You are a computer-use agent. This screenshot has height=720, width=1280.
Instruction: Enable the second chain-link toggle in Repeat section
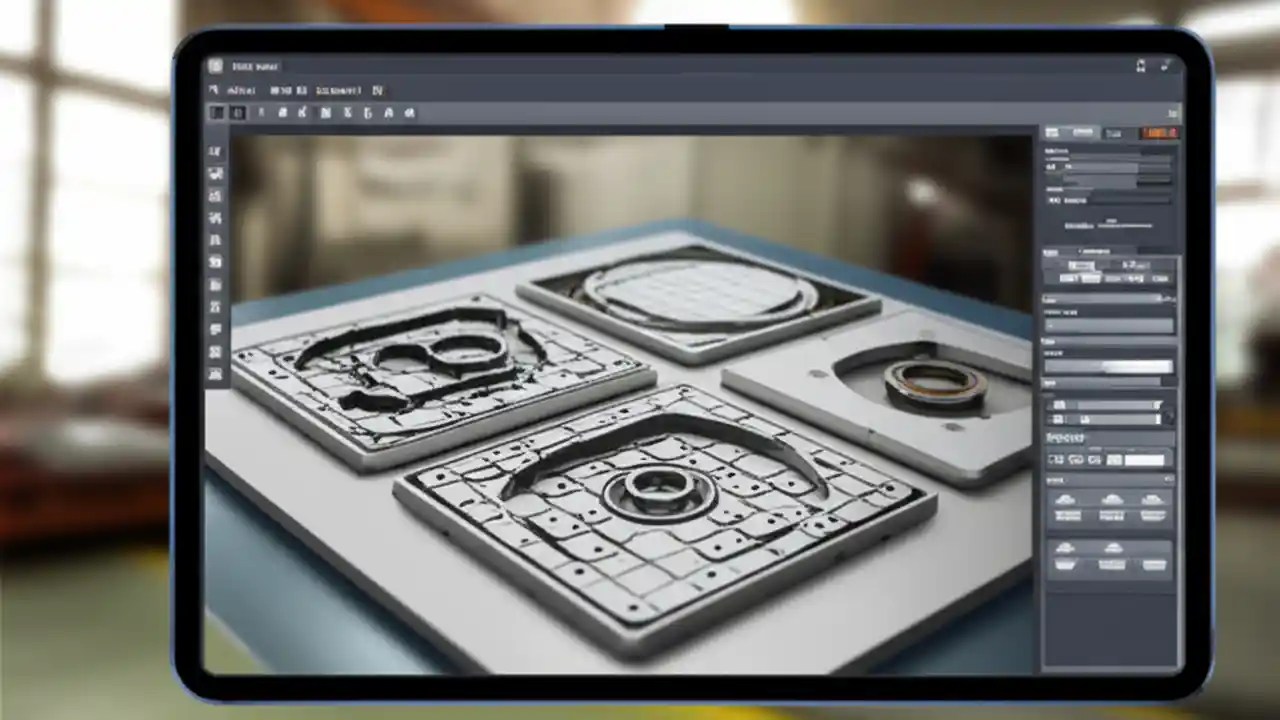tap(1074, 459)
